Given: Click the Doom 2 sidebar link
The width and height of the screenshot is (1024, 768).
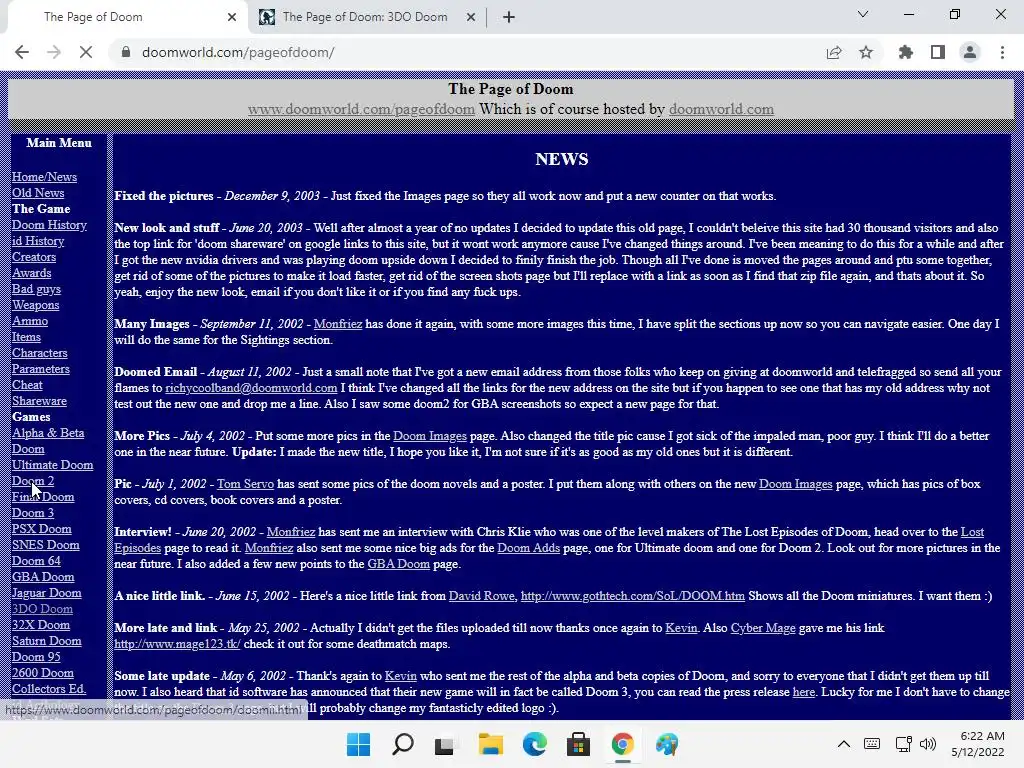Looking at the screenshot, I should 33,481.
